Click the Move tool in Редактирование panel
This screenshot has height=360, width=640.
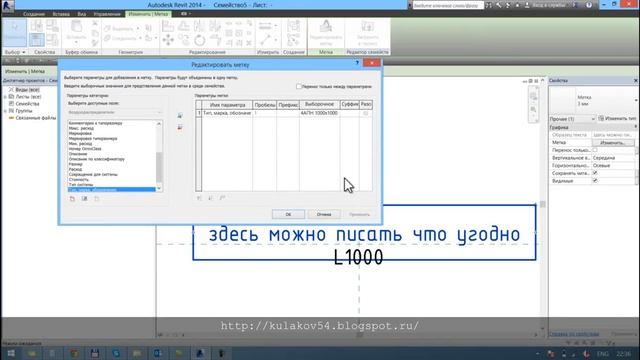[168, 40]
